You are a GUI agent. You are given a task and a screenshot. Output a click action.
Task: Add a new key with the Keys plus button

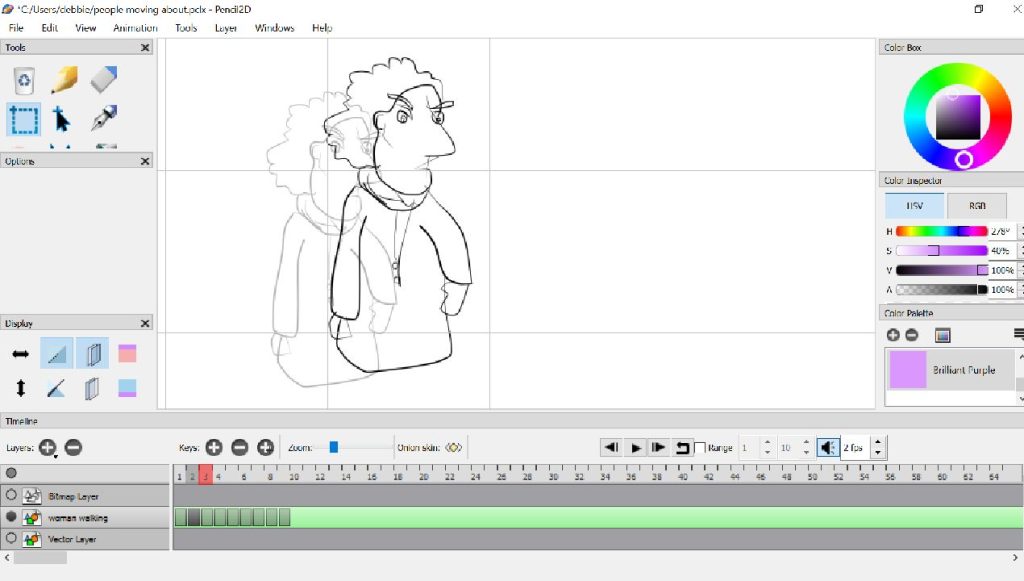(213, 447)
